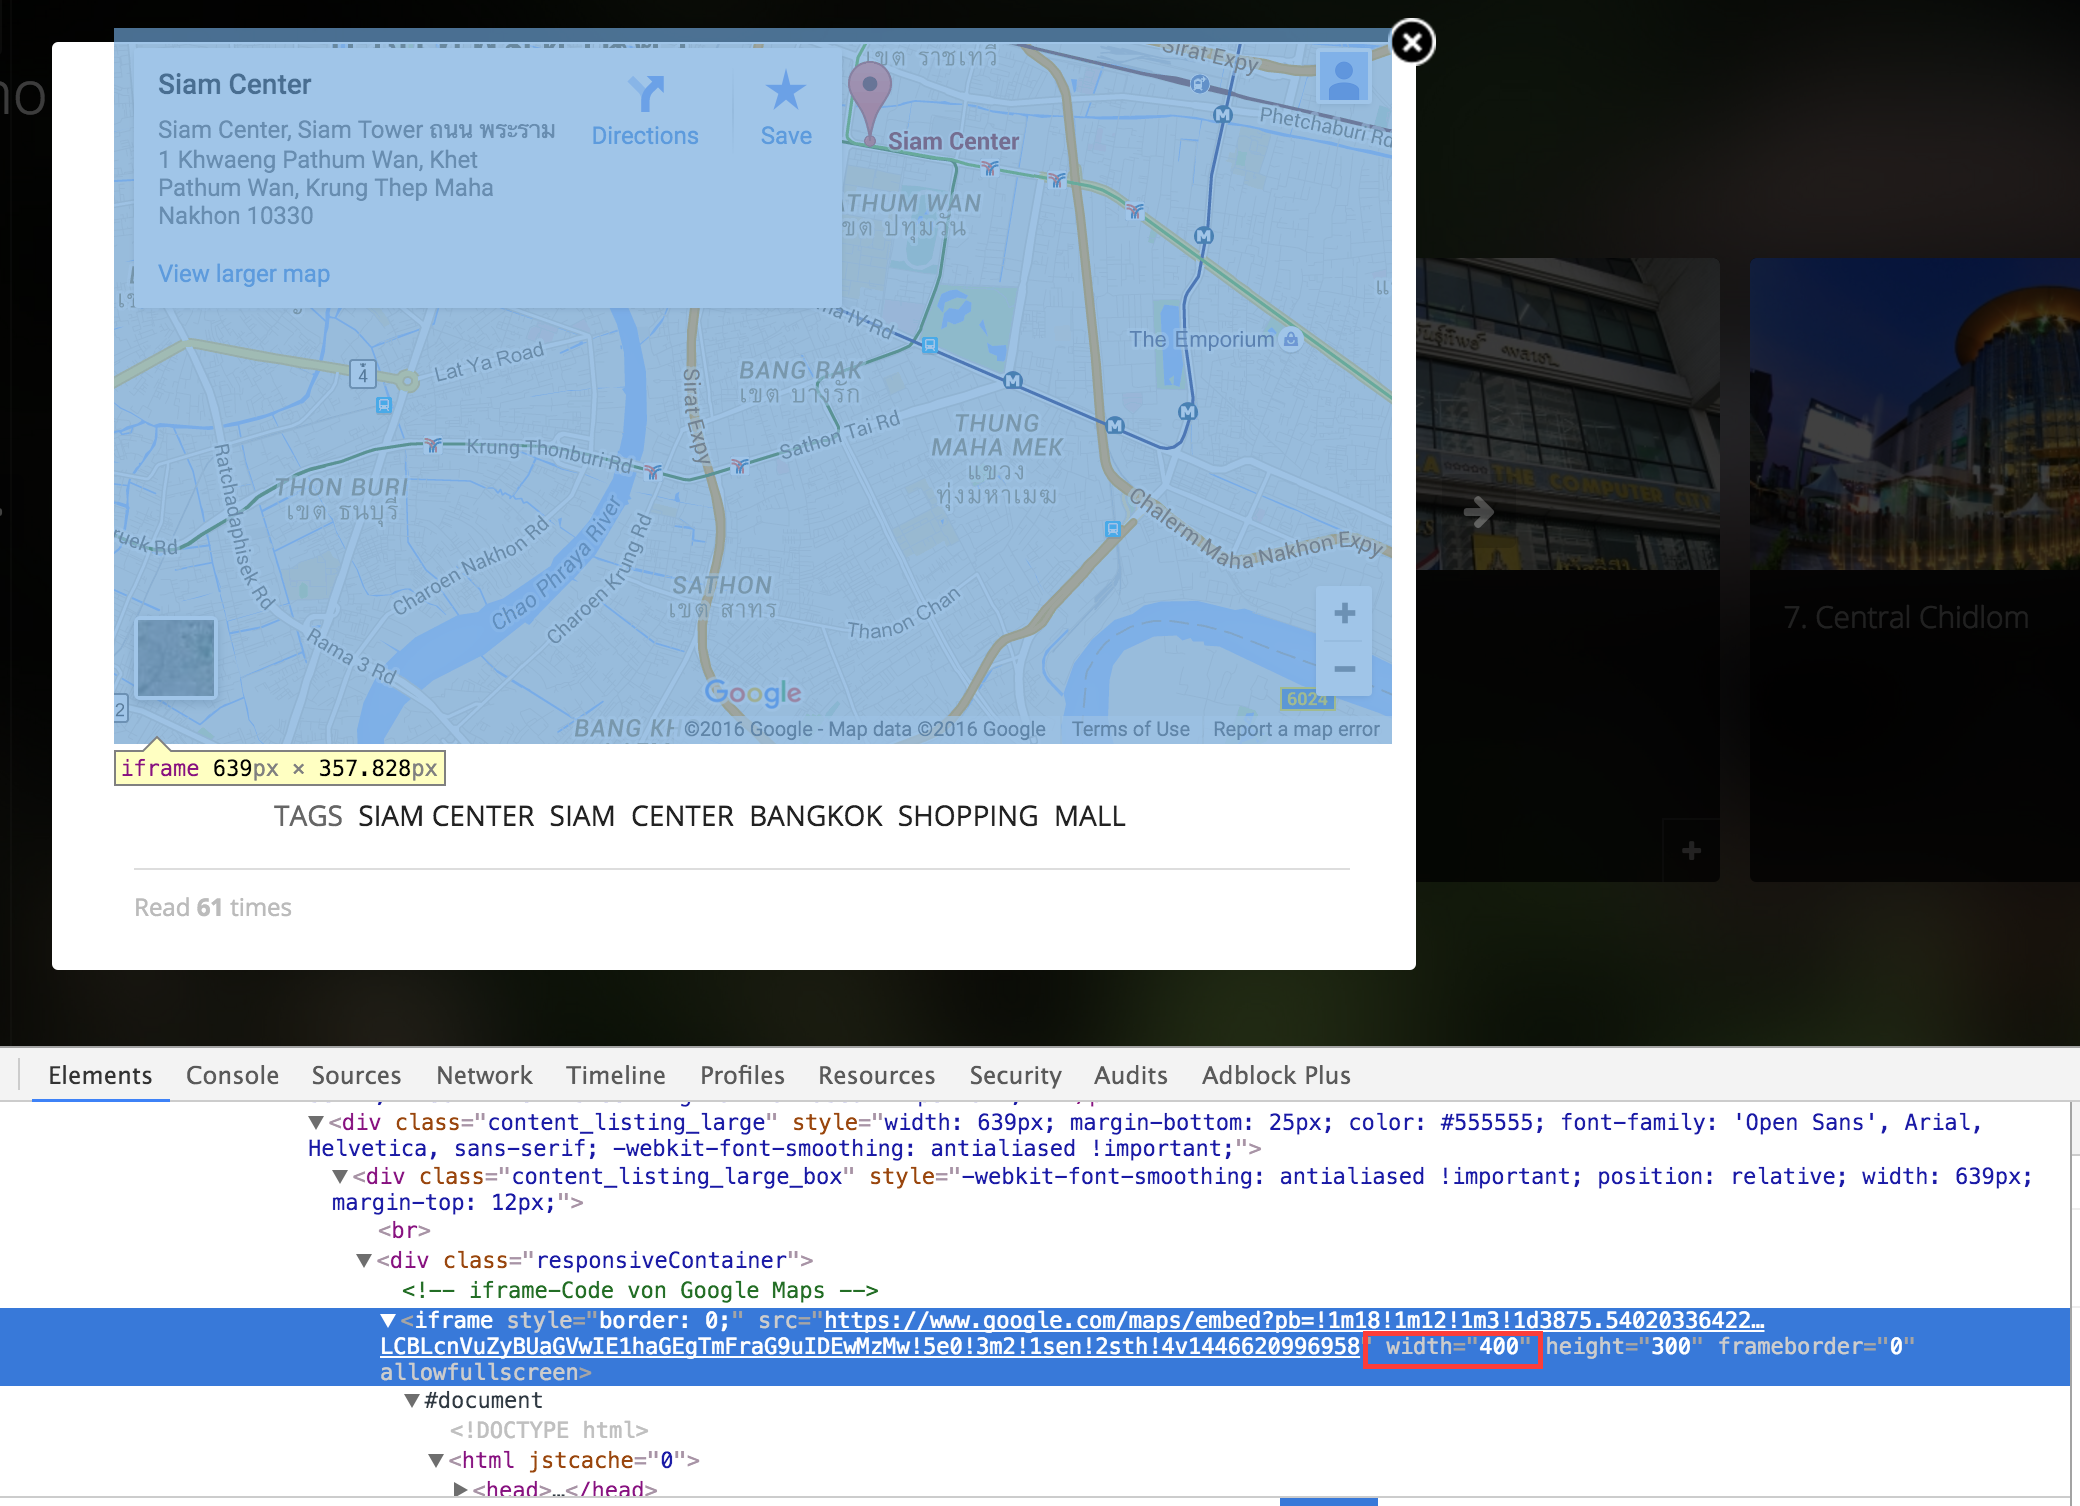
Task: Open the 7. Central Chidlom card title
Action: coord(1906,617)
